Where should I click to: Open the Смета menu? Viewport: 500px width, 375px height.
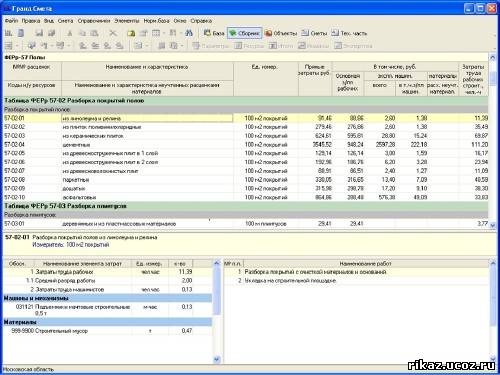tap(65, 21)
